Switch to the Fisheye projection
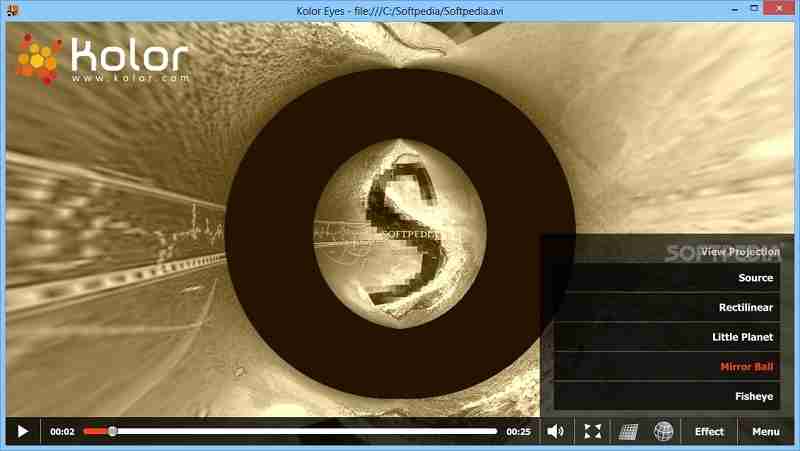This screenshot has height=451, width=800. pos(667,396)
